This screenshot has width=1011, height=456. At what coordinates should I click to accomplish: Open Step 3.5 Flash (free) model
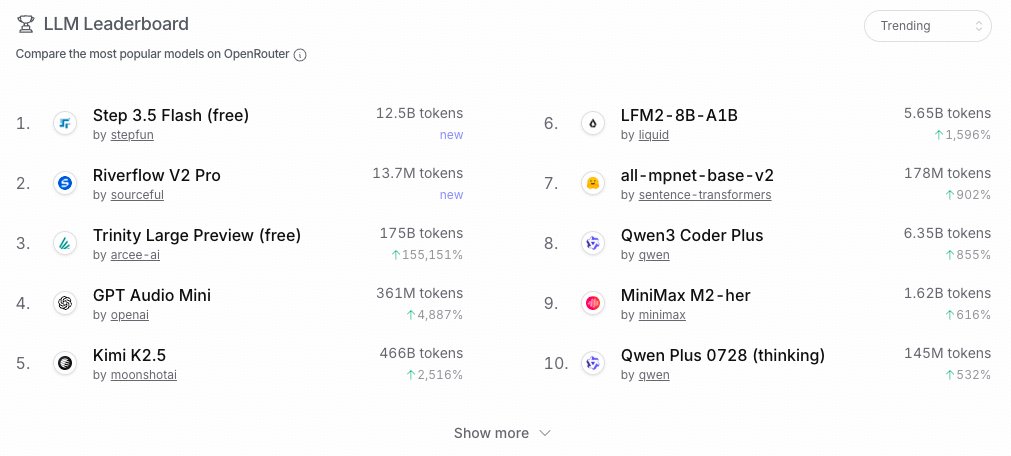pos(171,115)
